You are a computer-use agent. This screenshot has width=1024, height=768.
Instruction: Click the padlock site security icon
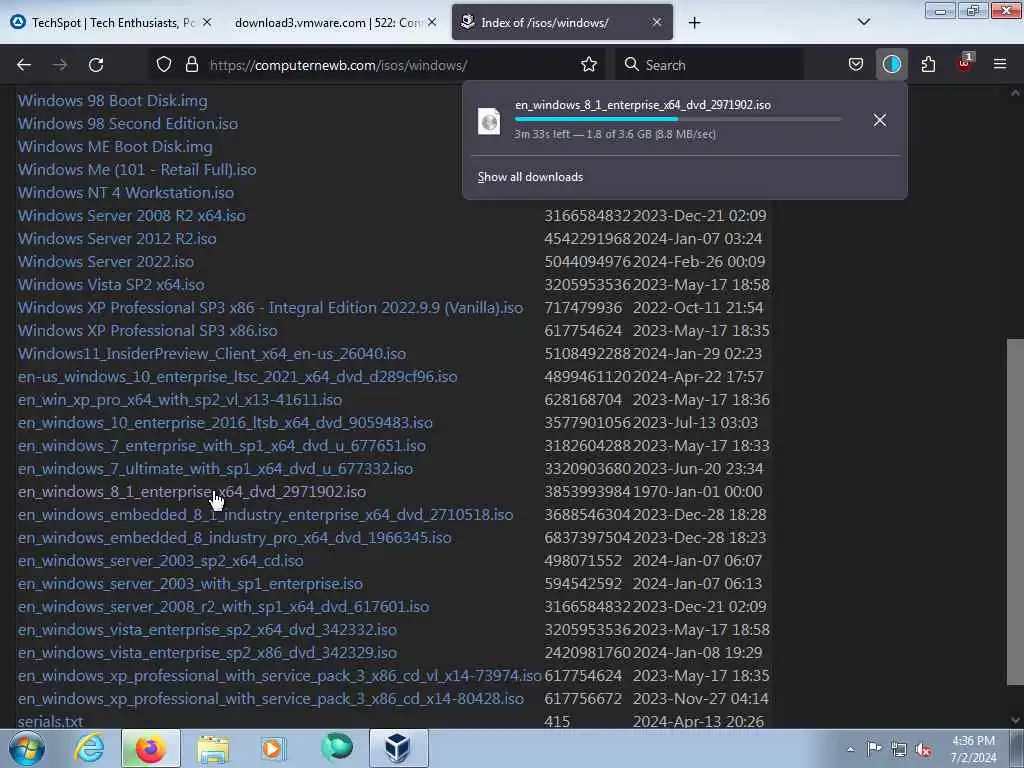(x=191, y=65)
